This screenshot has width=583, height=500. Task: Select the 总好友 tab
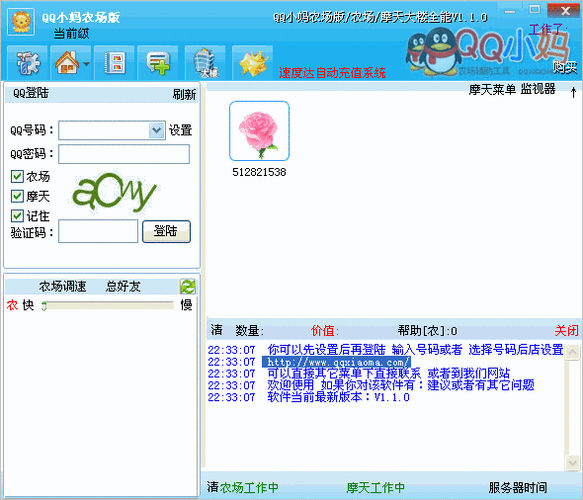click(123, 286)
